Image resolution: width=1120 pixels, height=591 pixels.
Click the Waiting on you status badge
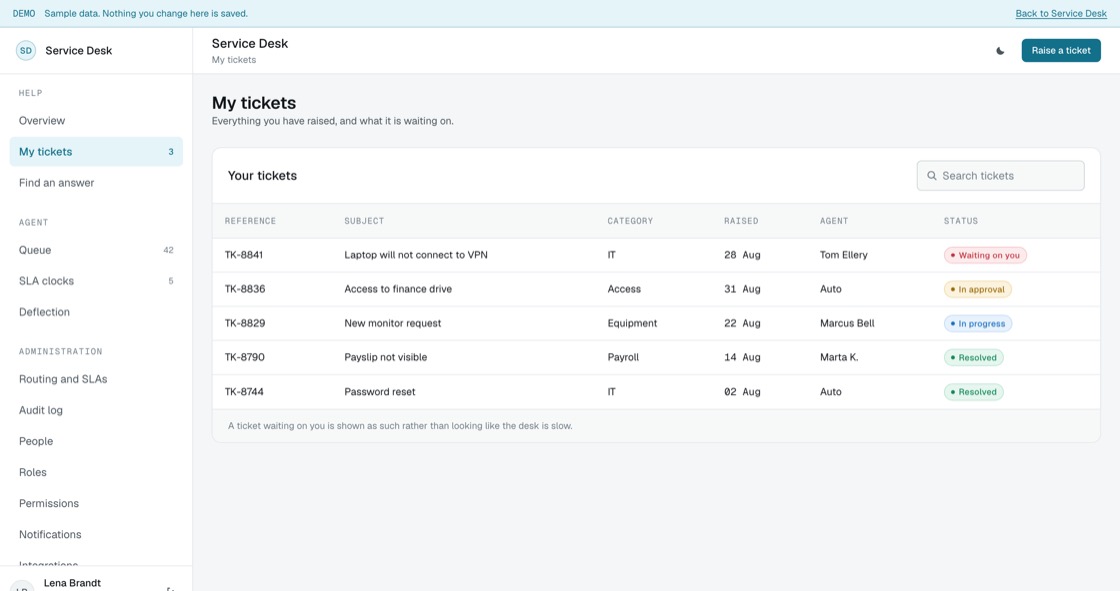(x=985, y=255)
